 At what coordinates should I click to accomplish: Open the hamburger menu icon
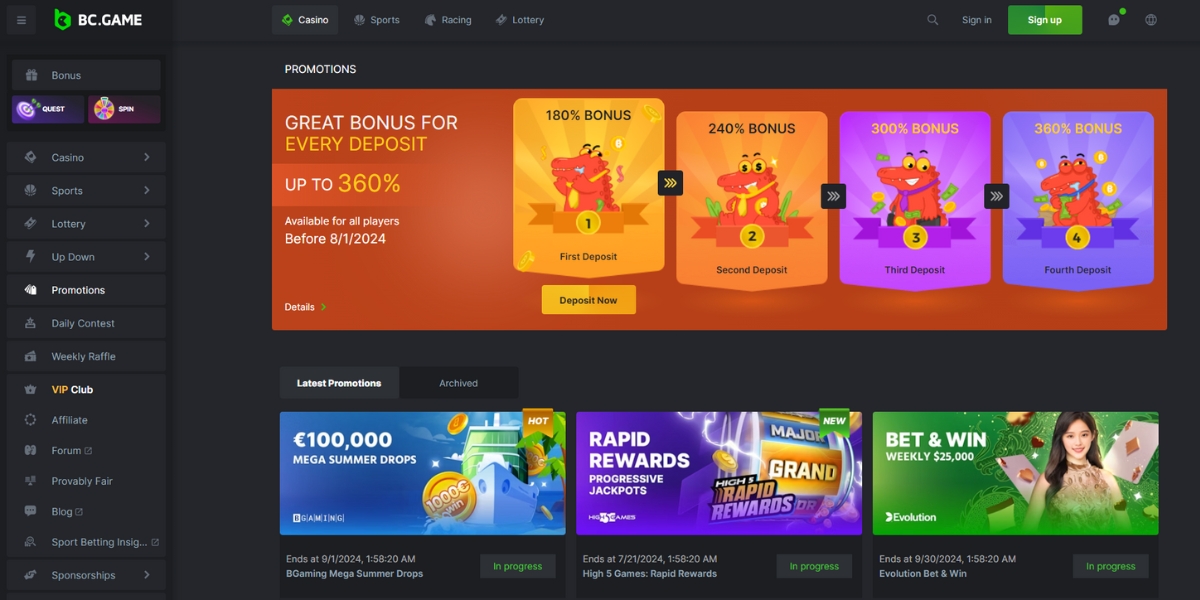[x=21, y=20]
